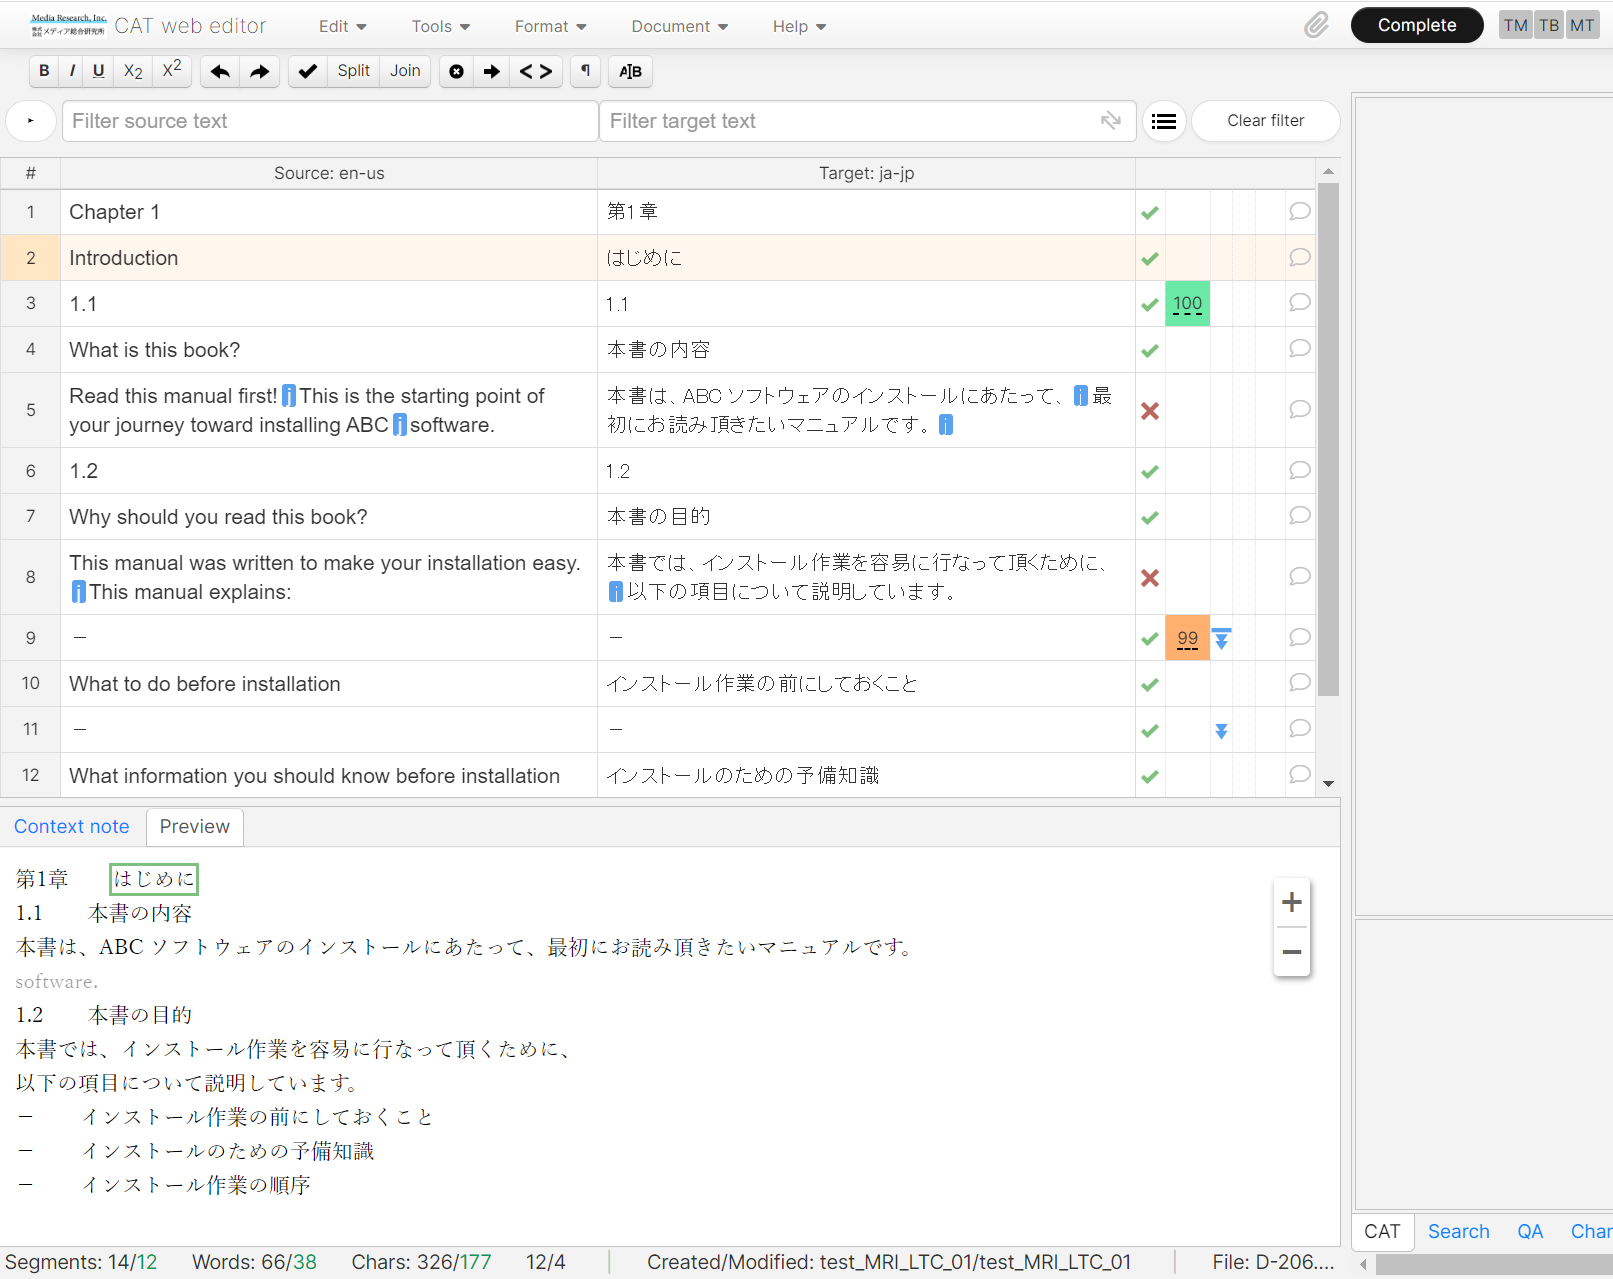Expand the Tools dropdown menu

click(440, 27)
